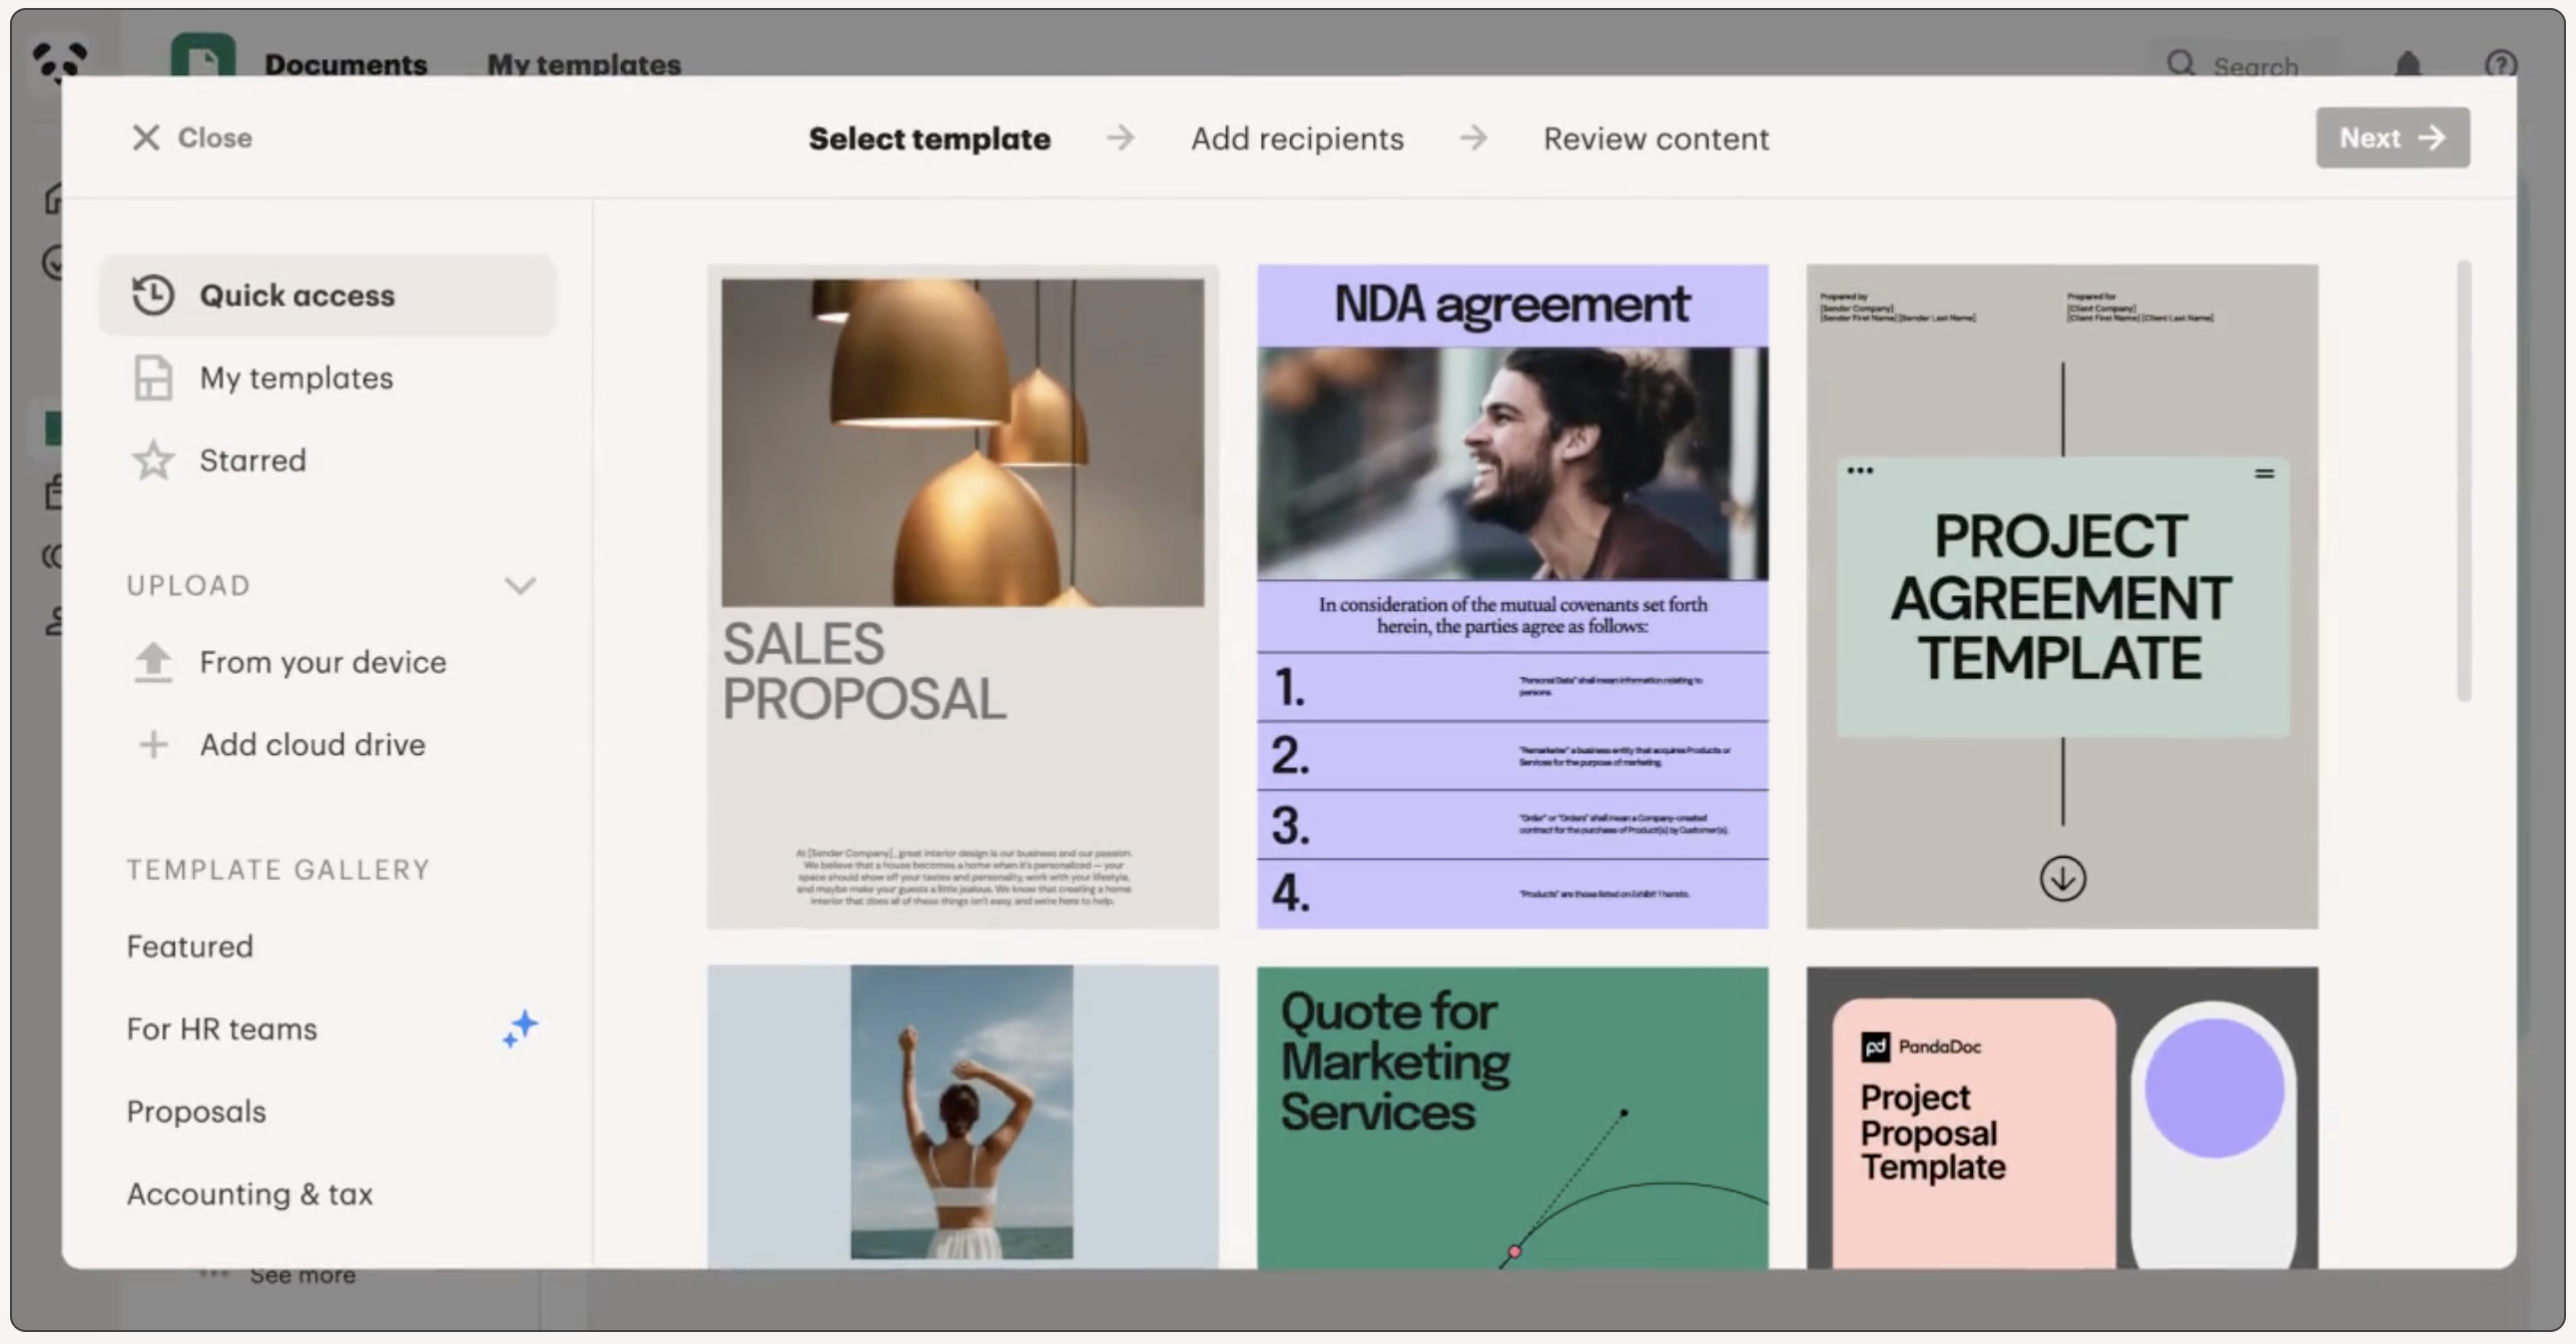Click the Proposals category in template gallery
The image size is (2576, 1344).
click(196, 1110)
